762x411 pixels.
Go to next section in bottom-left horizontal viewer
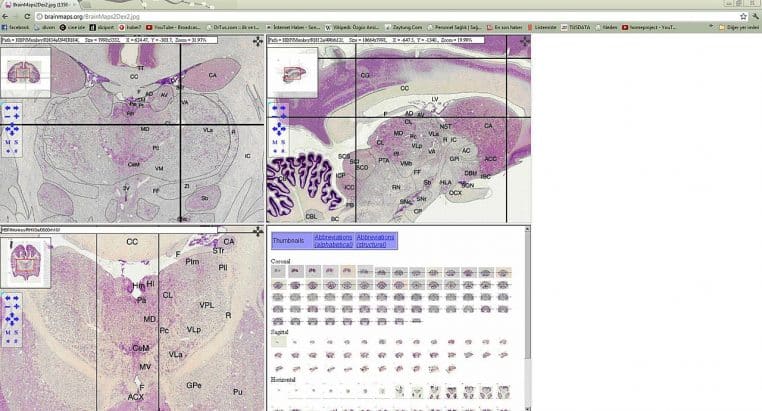pos(16,298)
